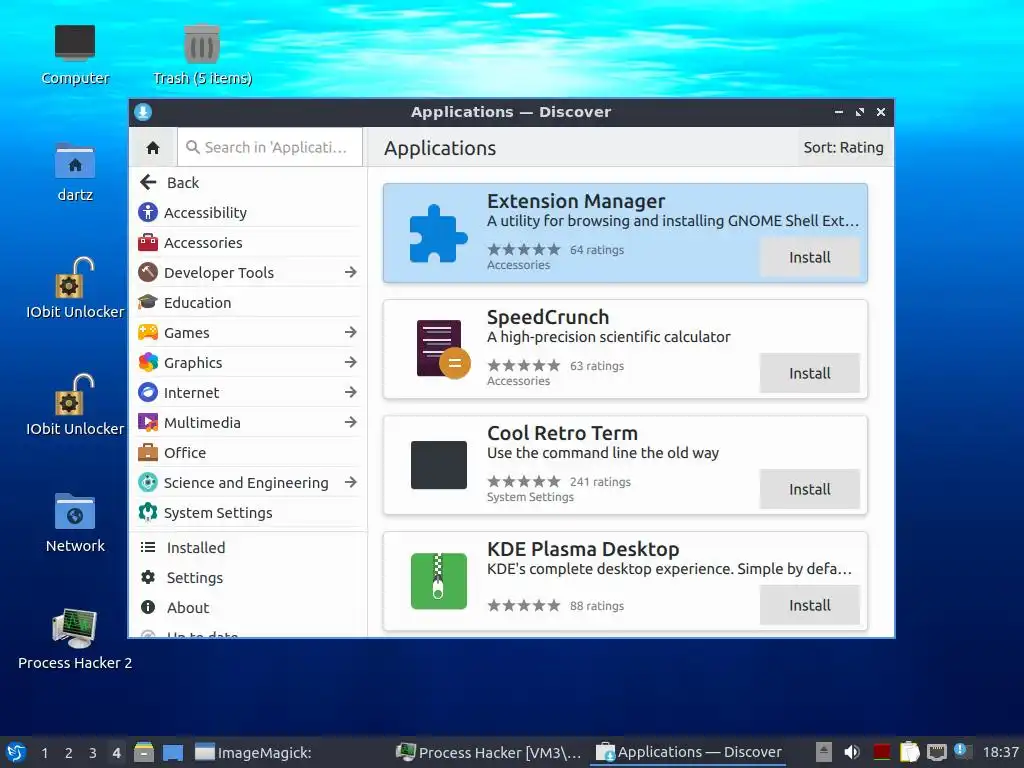The width and height of the screenshot is (1024, 768).
Task: Click the KDE Plasma Desktop zipper icon
Action: [439, 581]
